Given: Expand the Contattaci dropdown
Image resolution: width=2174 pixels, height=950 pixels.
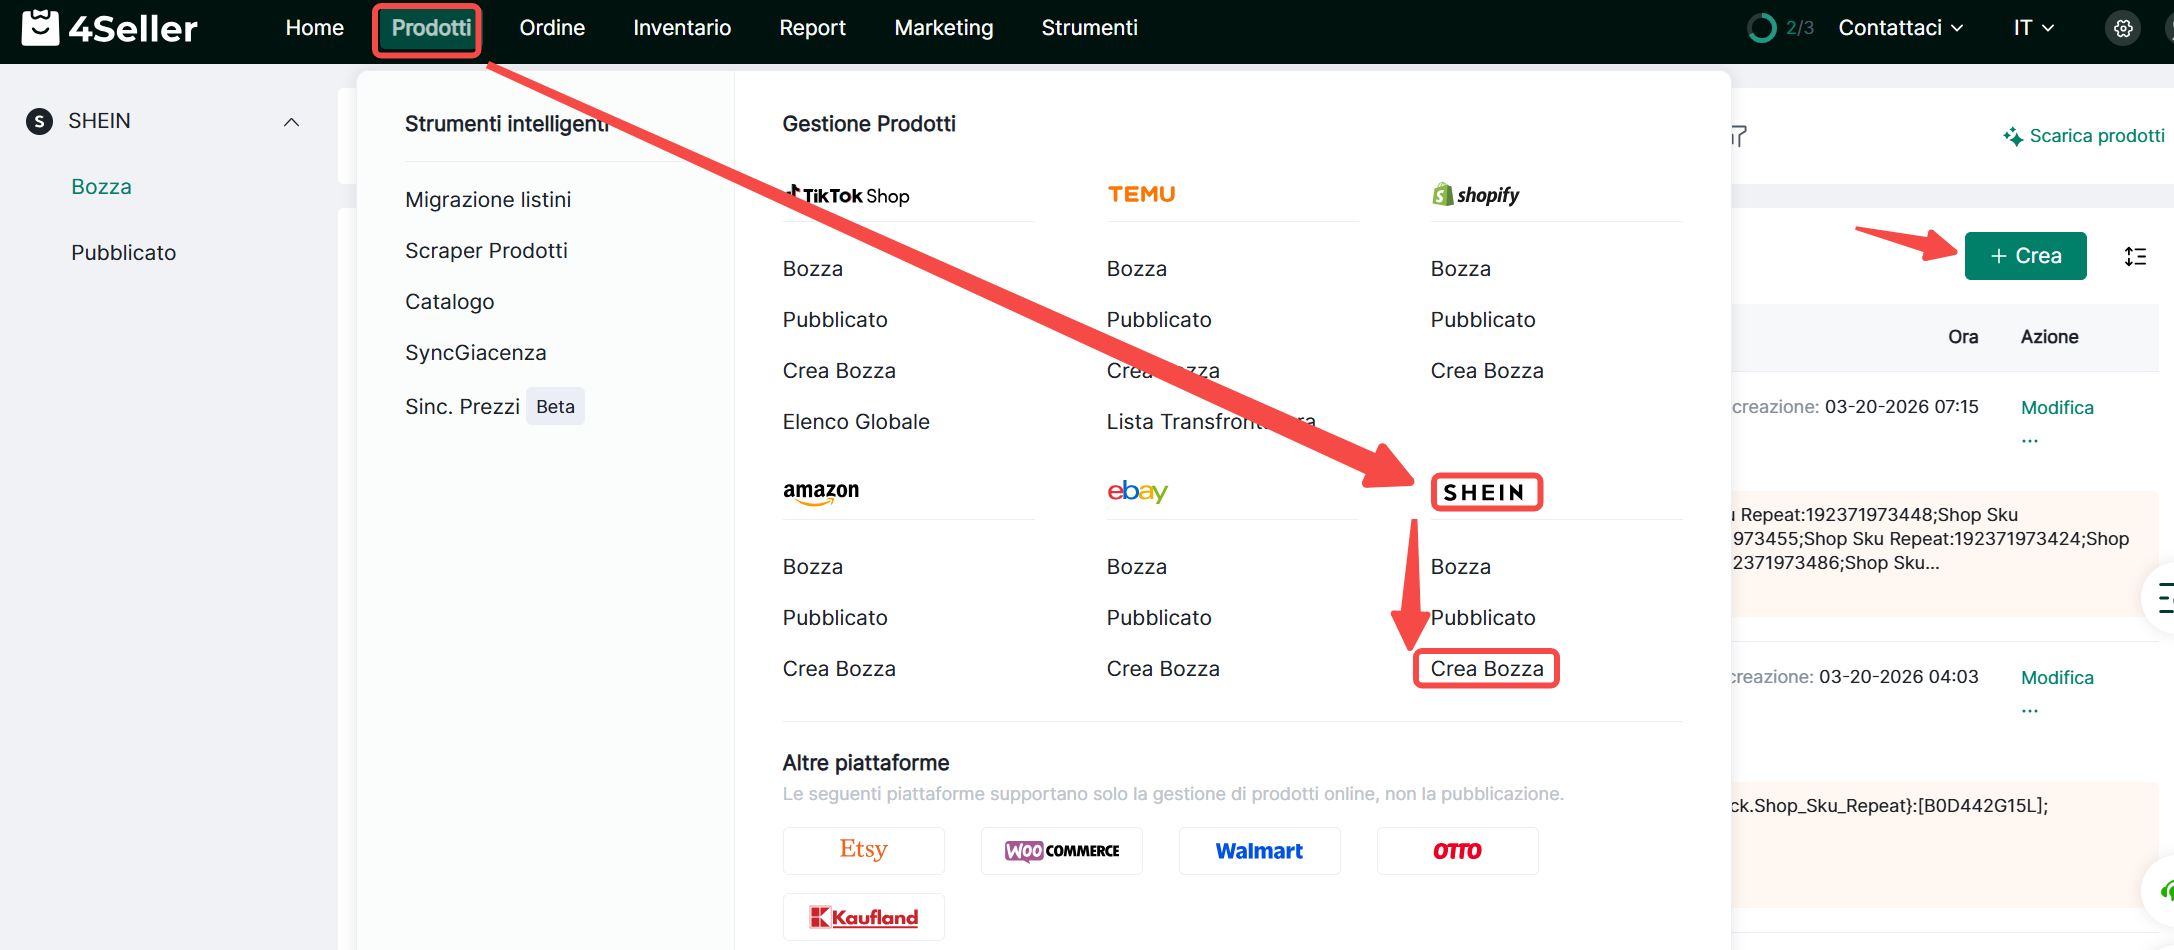Looking at the screenshot, I should (x=1900, y=28).
